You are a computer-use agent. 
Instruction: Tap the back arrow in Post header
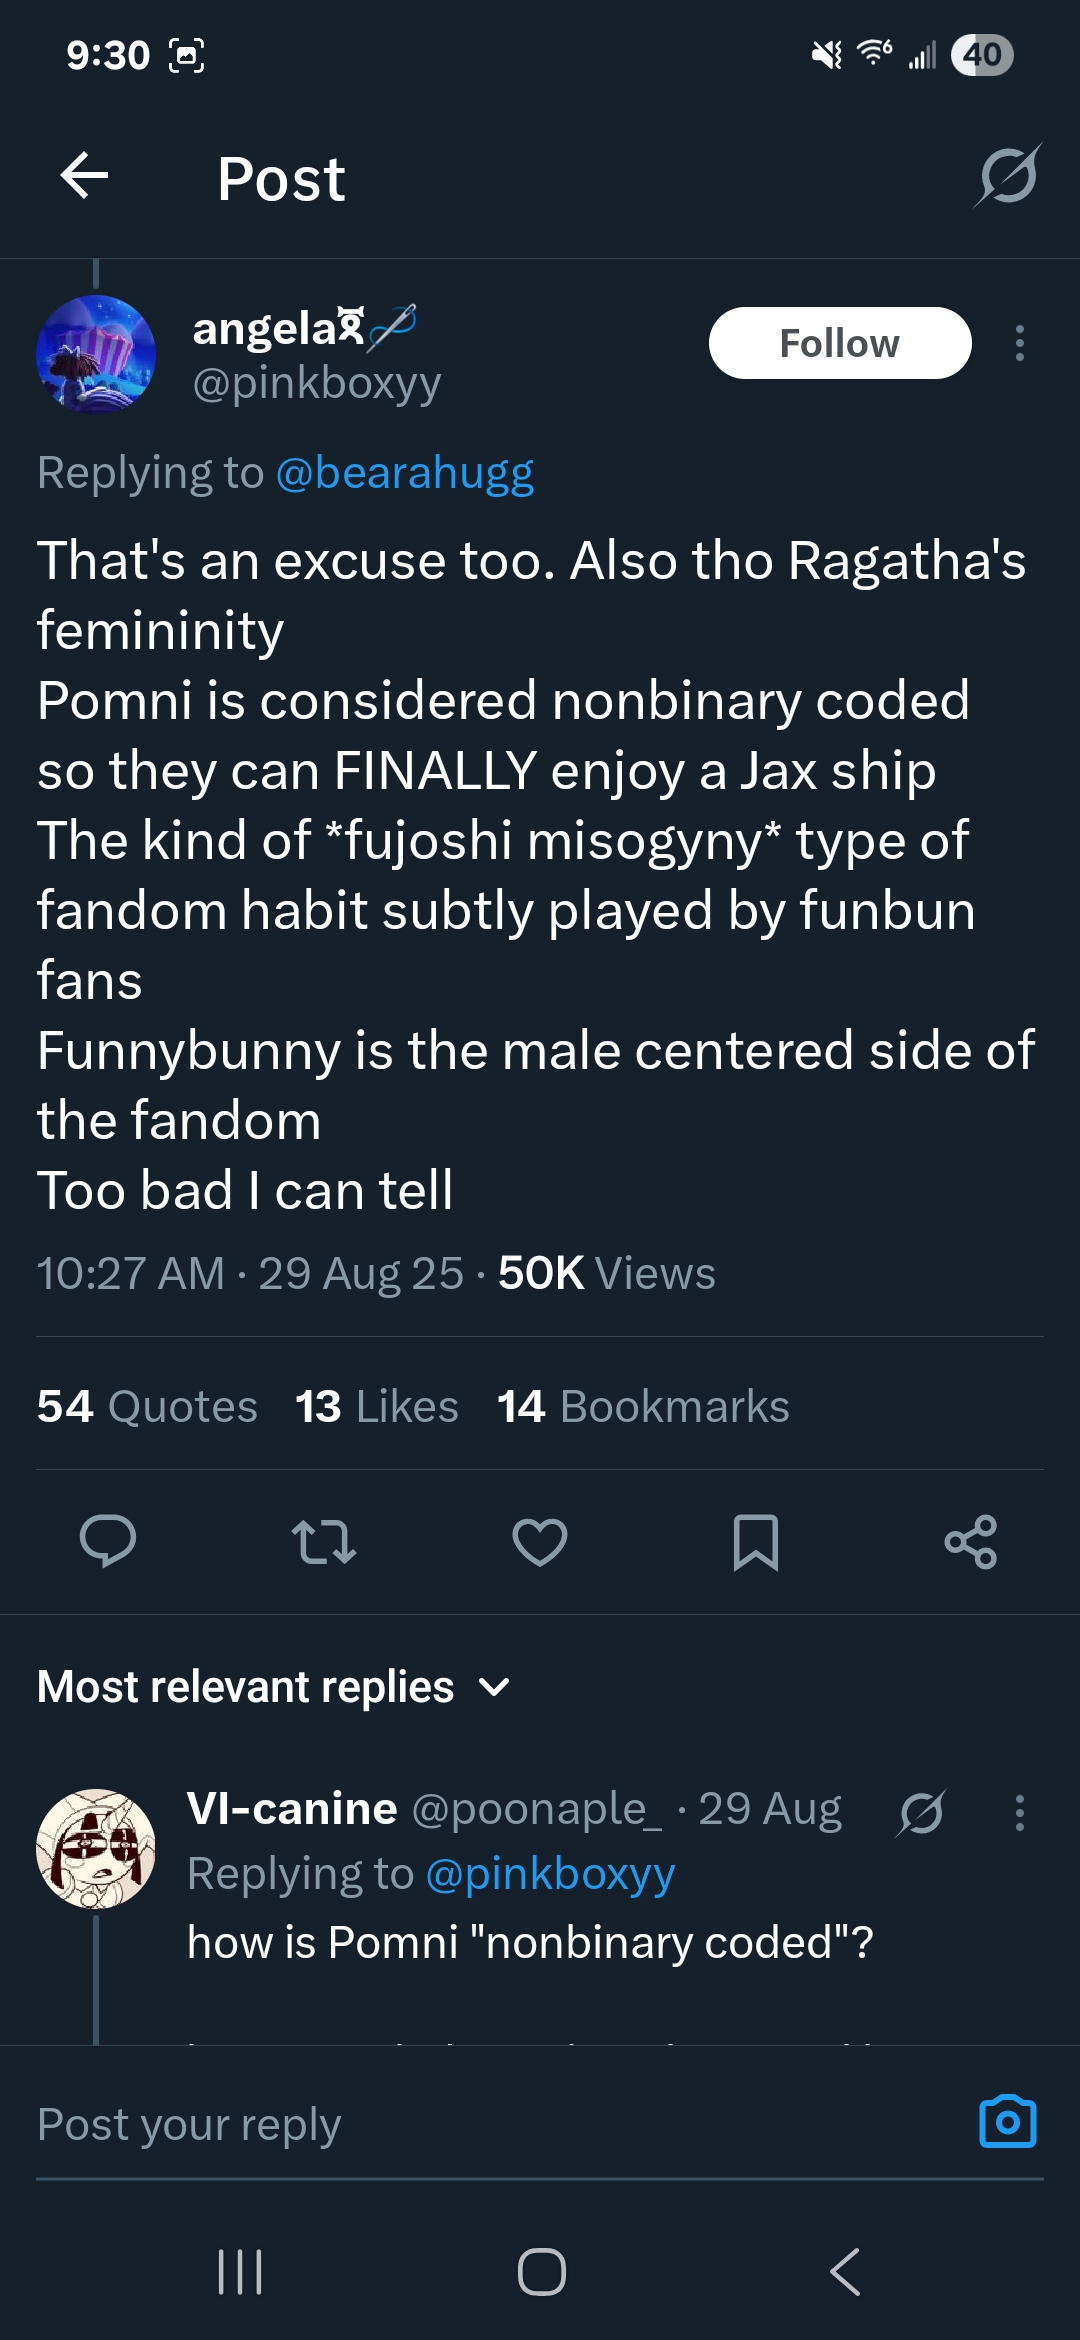(x=84, y=177)
